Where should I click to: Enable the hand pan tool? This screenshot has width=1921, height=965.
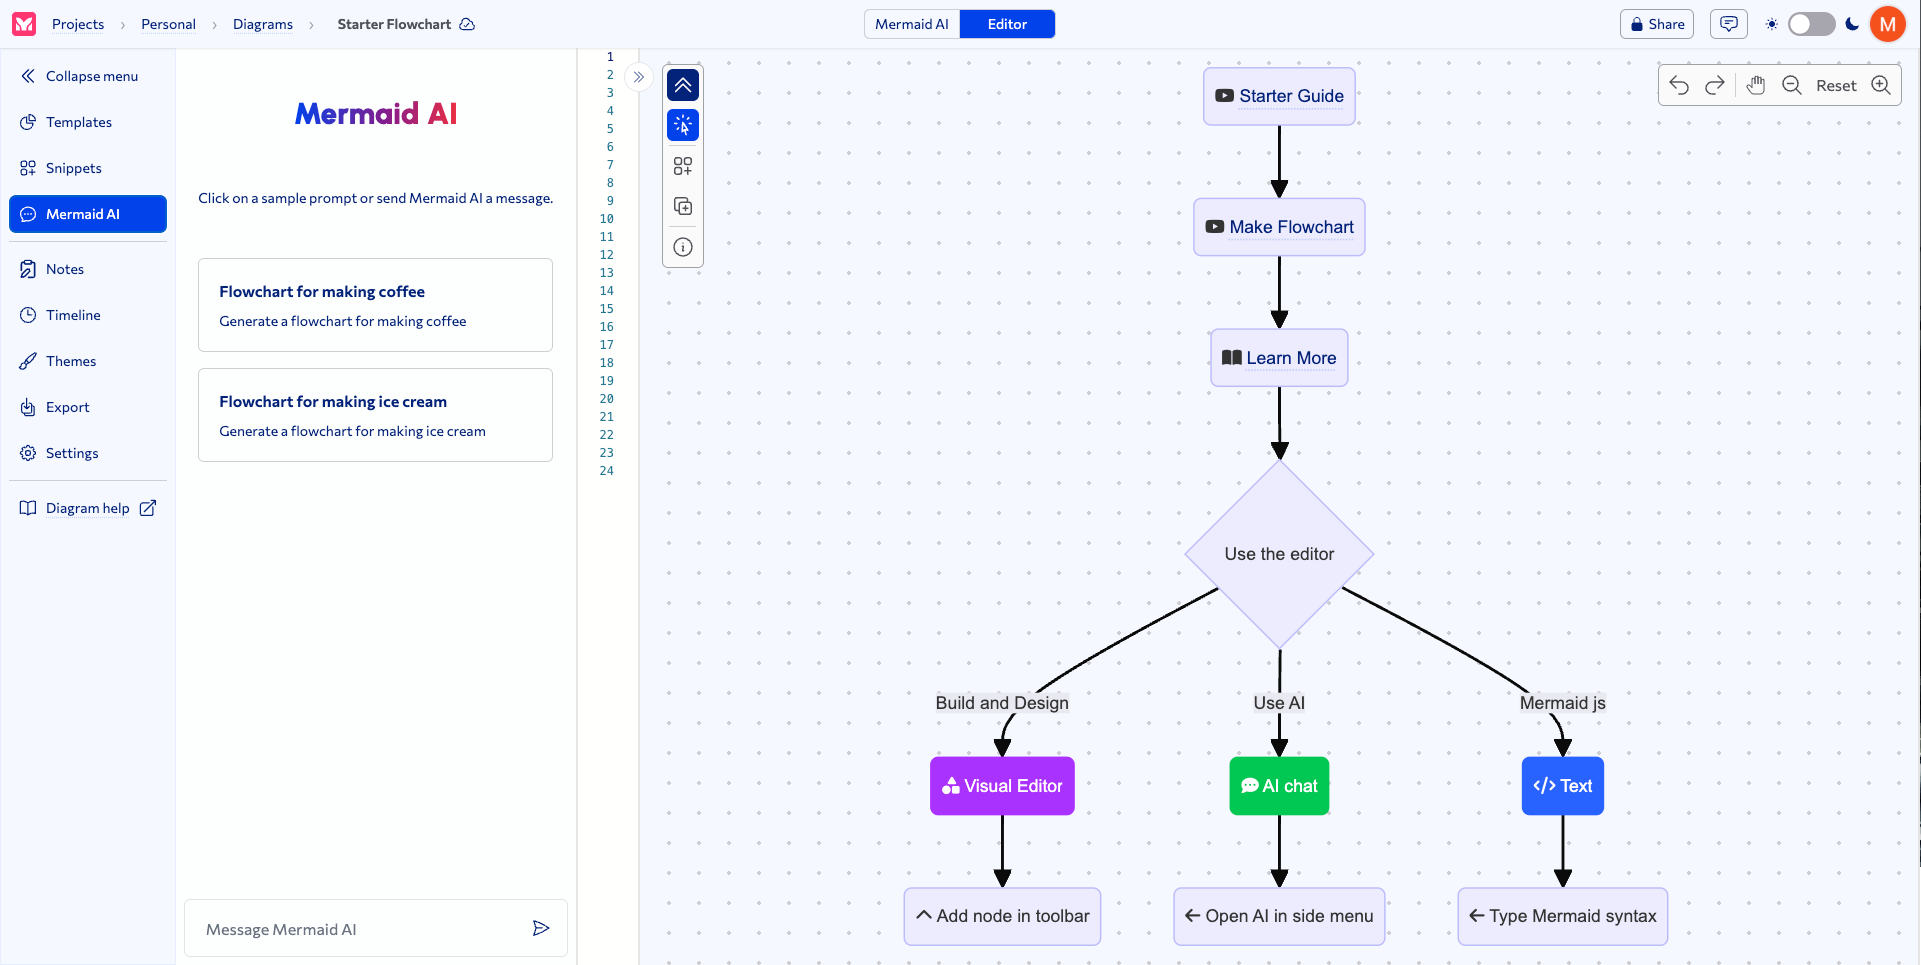(x=1756, y=85)
